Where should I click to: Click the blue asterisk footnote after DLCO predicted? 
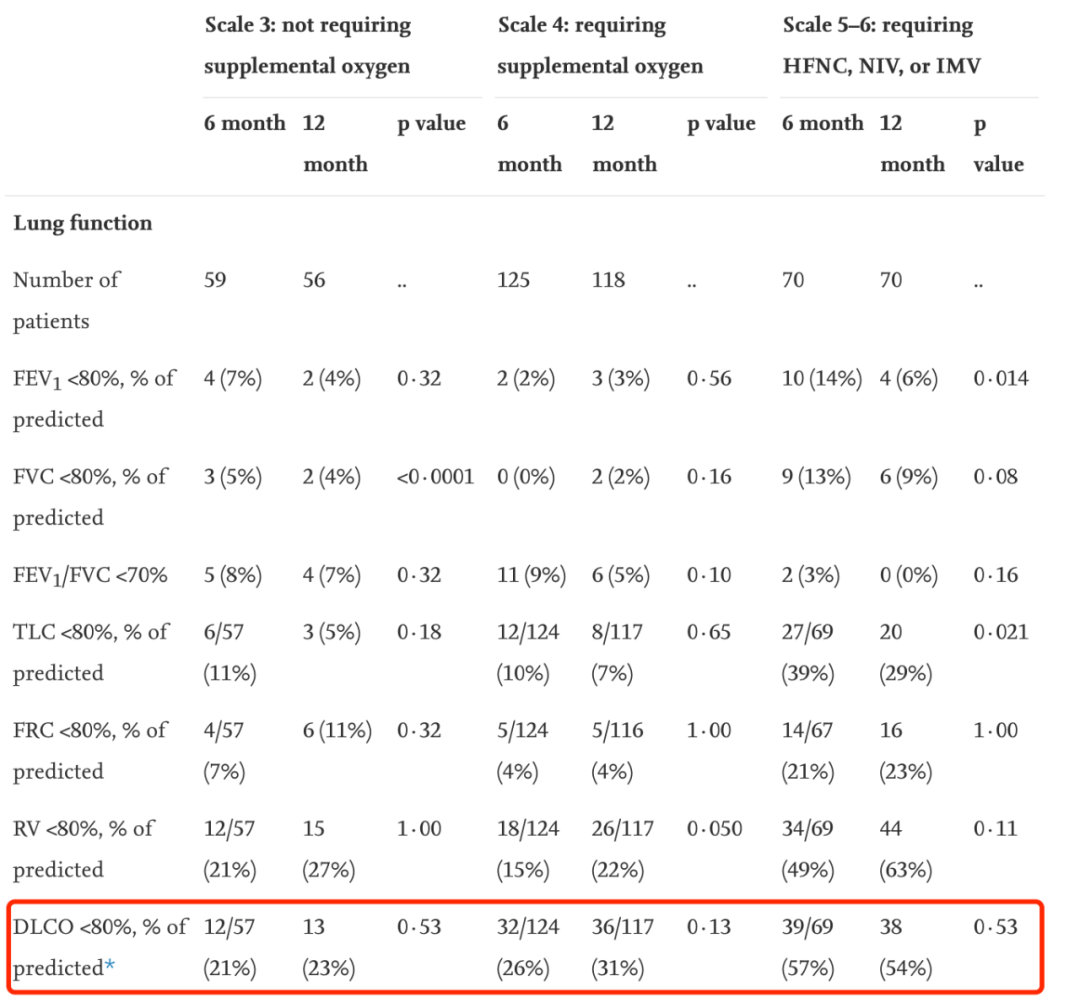(111, 968)
